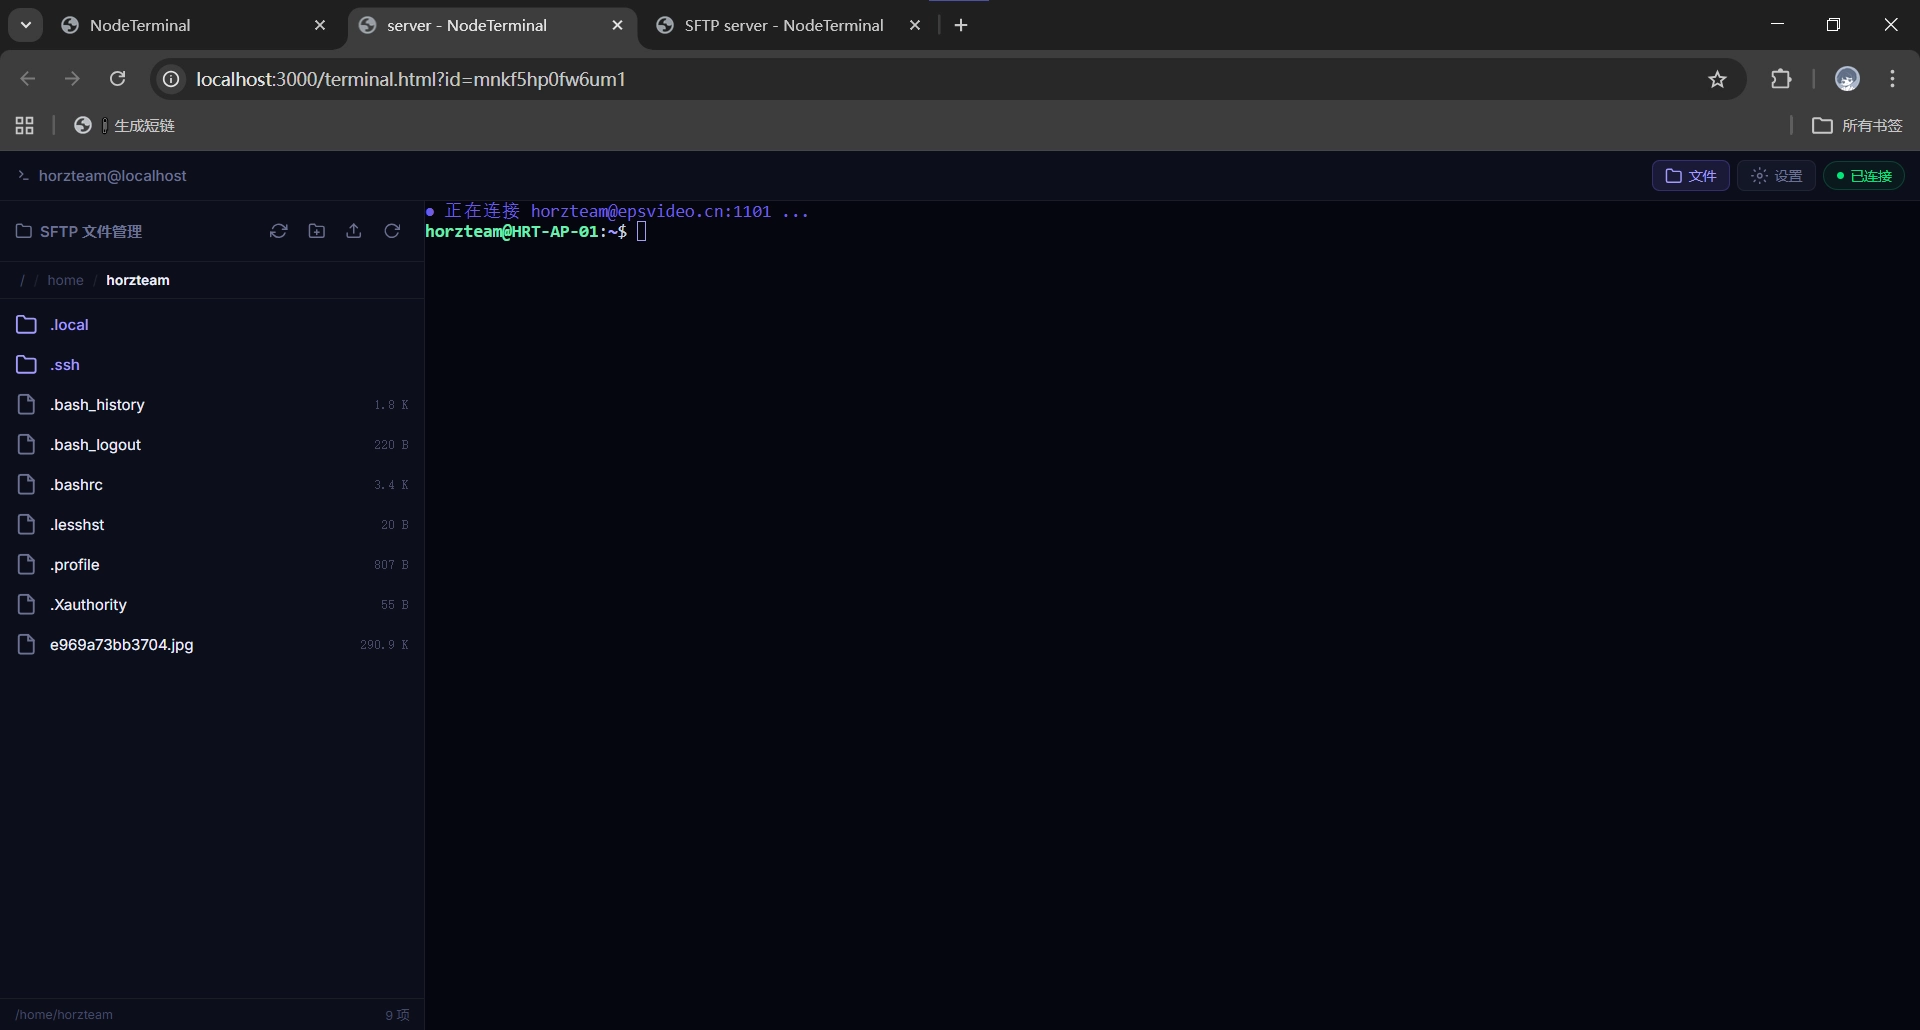Click the .bash_history file icon
The height and width of the screenshot is (1030, 1920).
27,404
